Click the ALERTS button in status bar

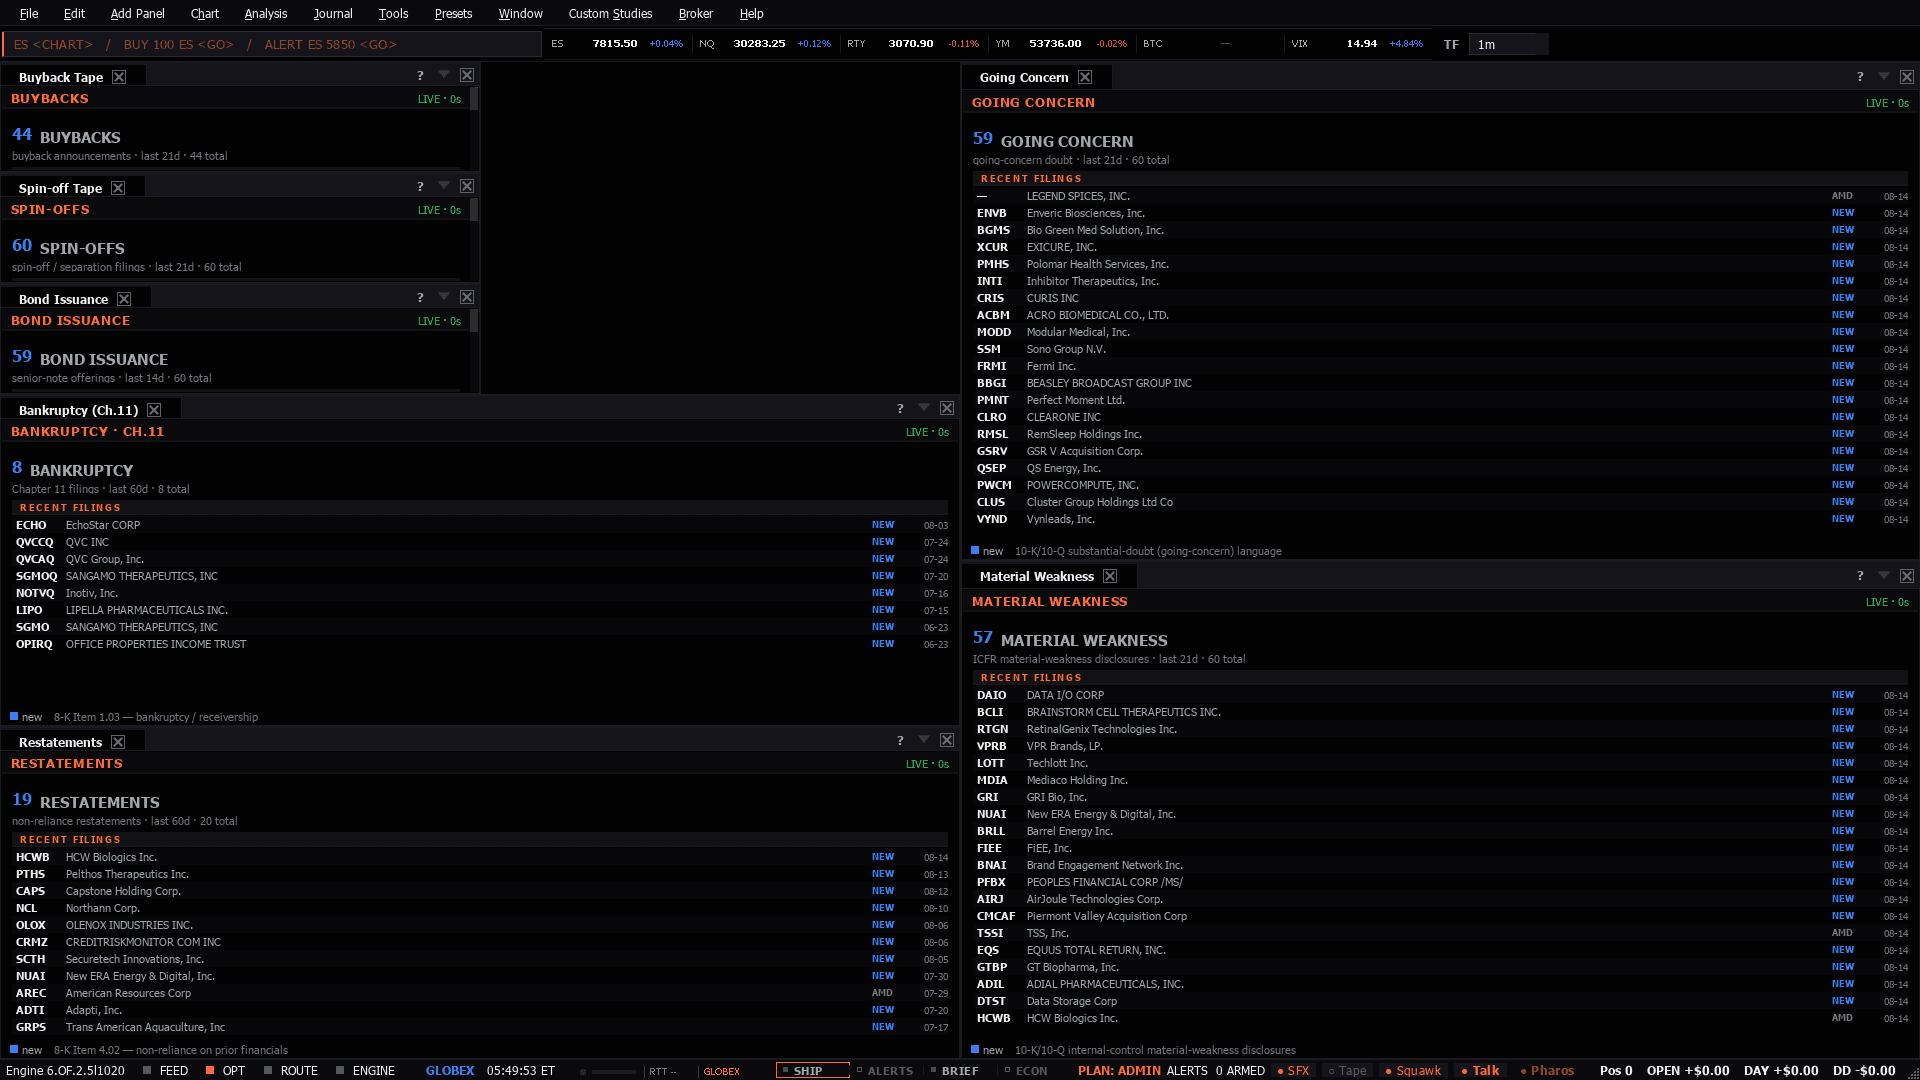pos(884,1071)
